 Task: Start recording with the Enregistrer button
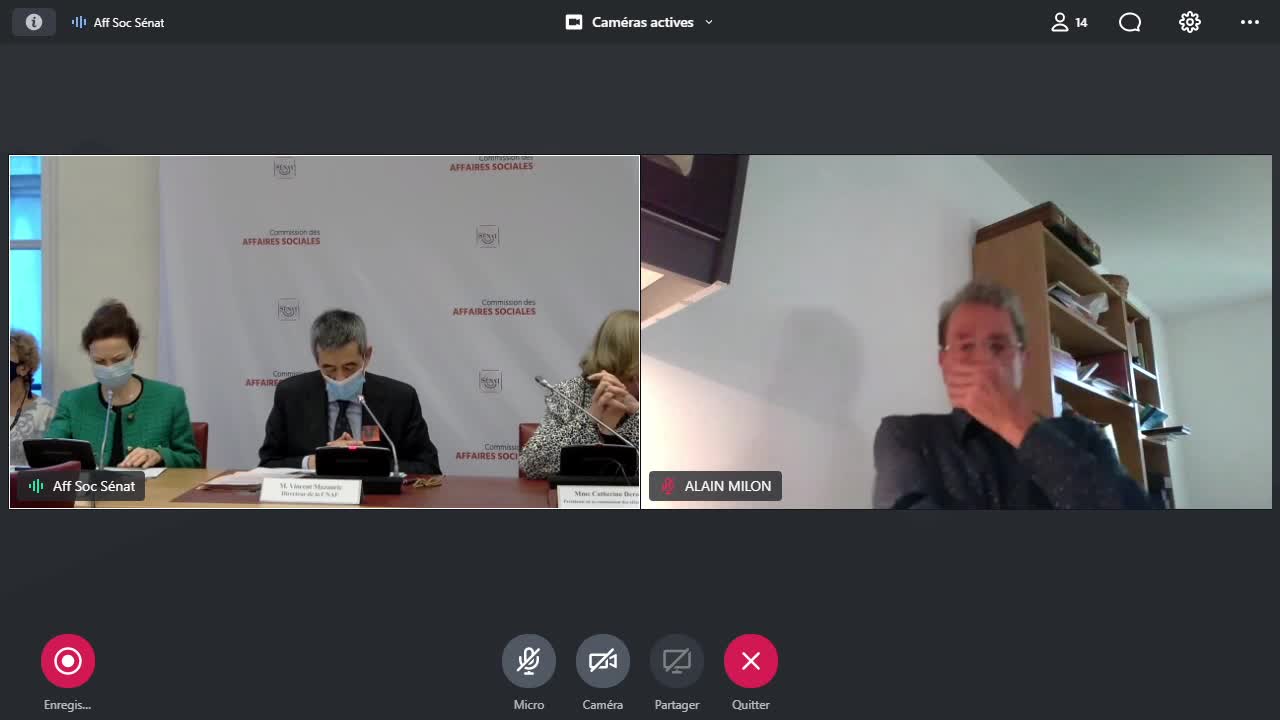coord(68,661)
